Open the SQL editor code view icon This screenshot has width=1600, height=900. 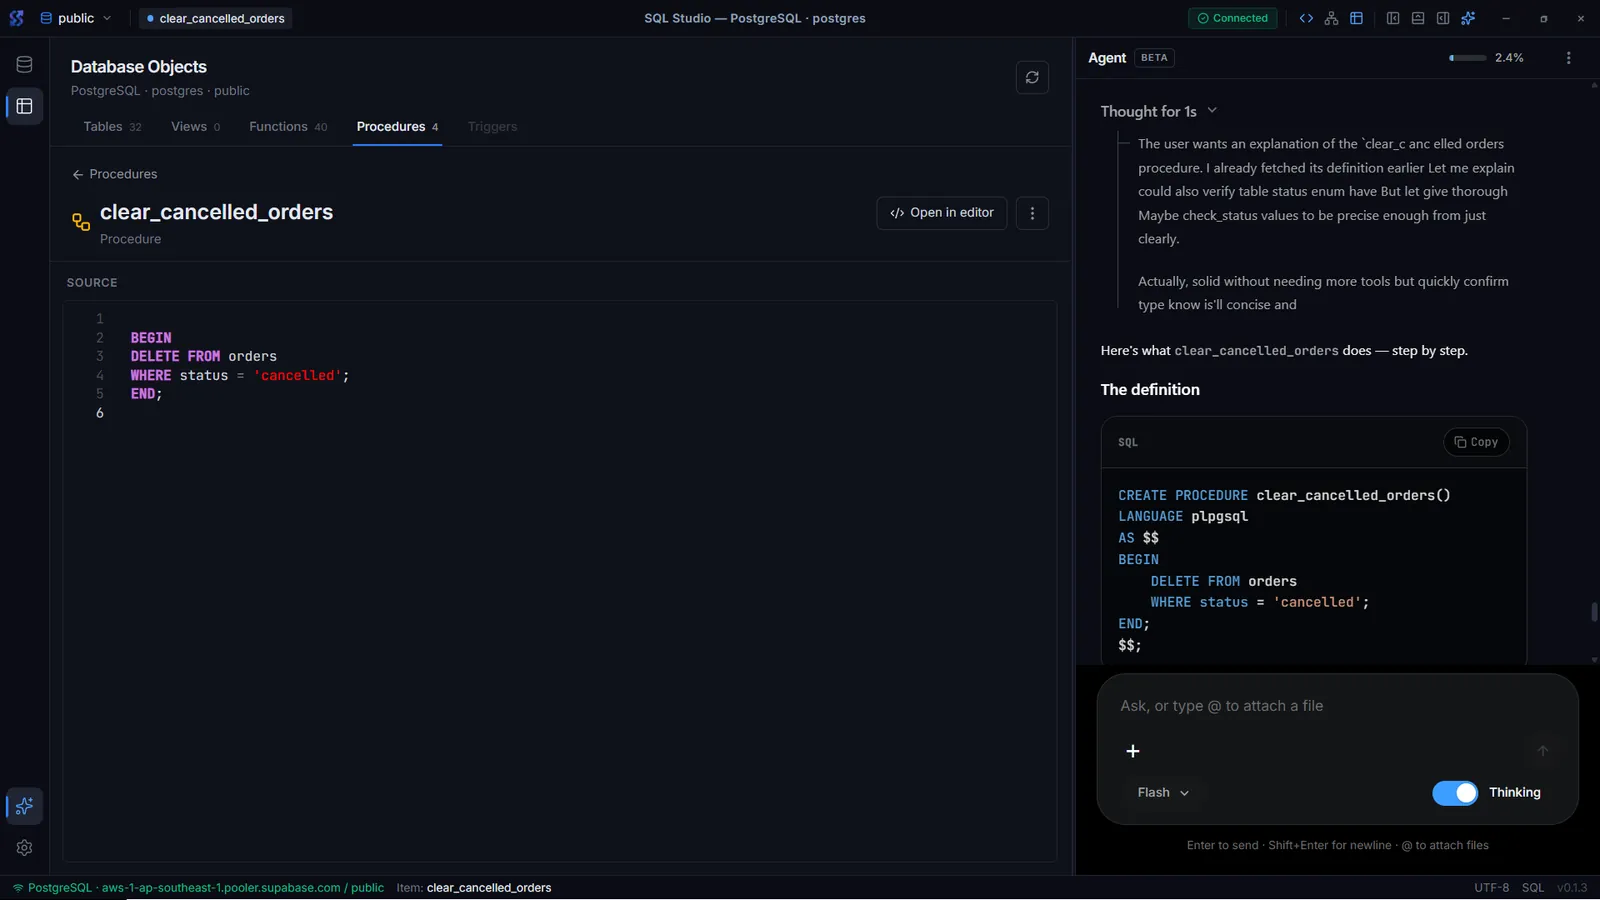[1306, 18]
